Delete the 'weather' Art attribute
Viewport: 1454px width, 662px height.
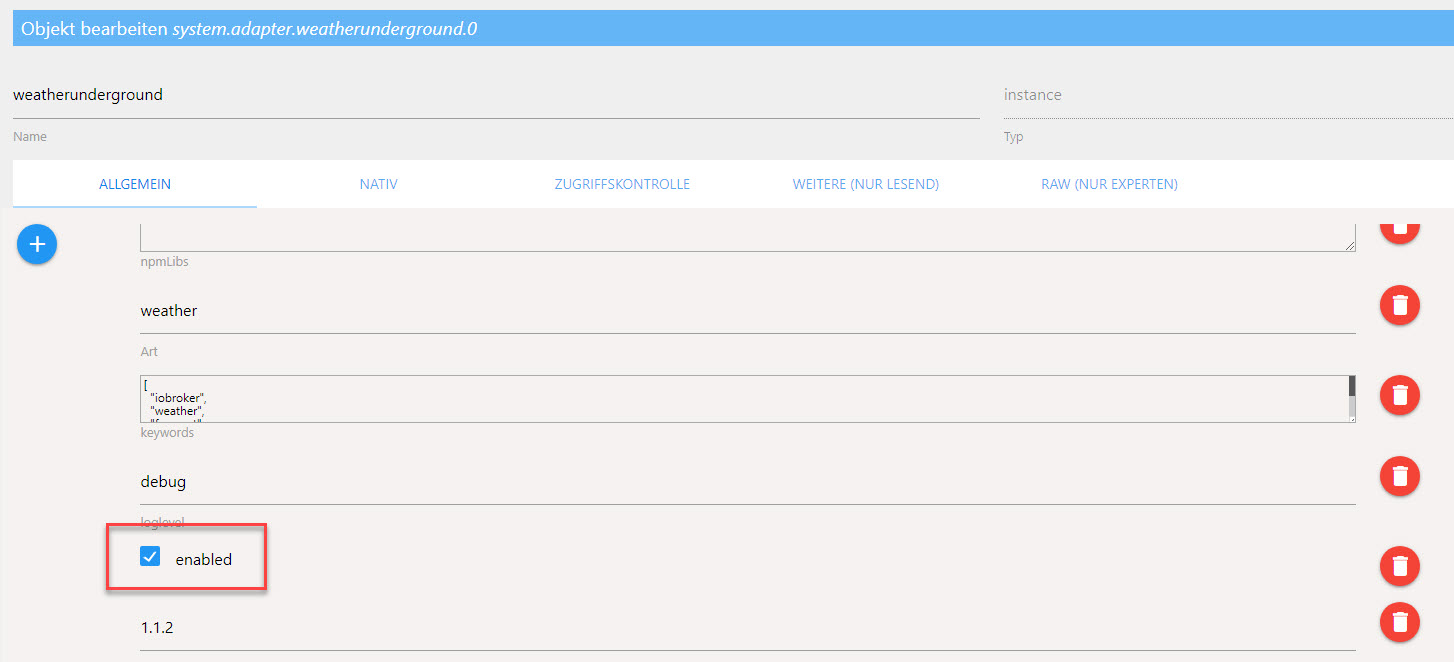point(1400,306)
